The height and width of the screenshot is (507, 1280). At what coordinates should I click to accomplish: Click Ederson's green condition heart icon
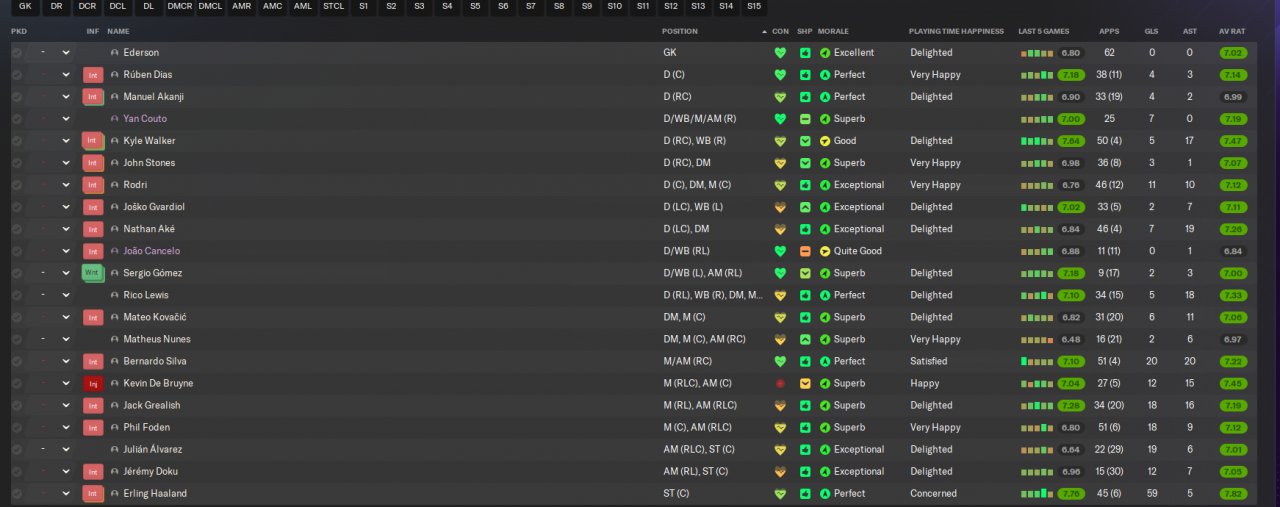[780, 53]
